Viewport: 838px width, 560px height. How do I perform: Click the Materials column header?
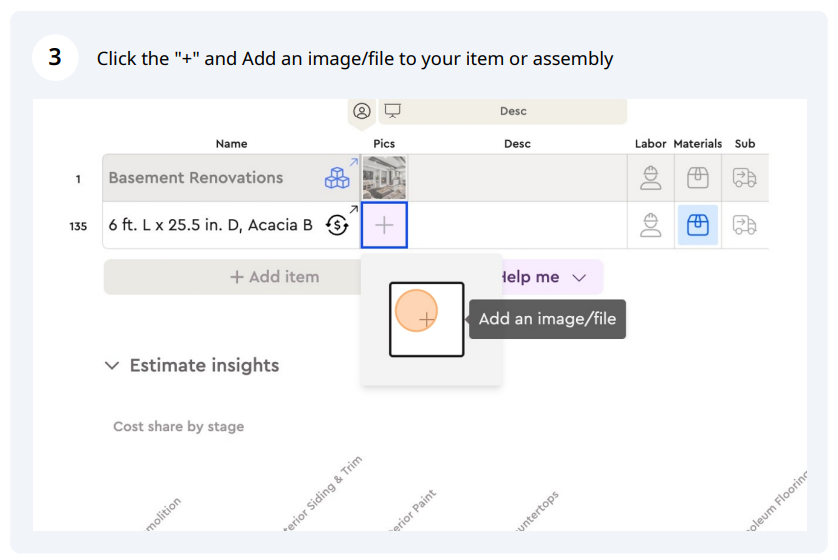point(697,144)
